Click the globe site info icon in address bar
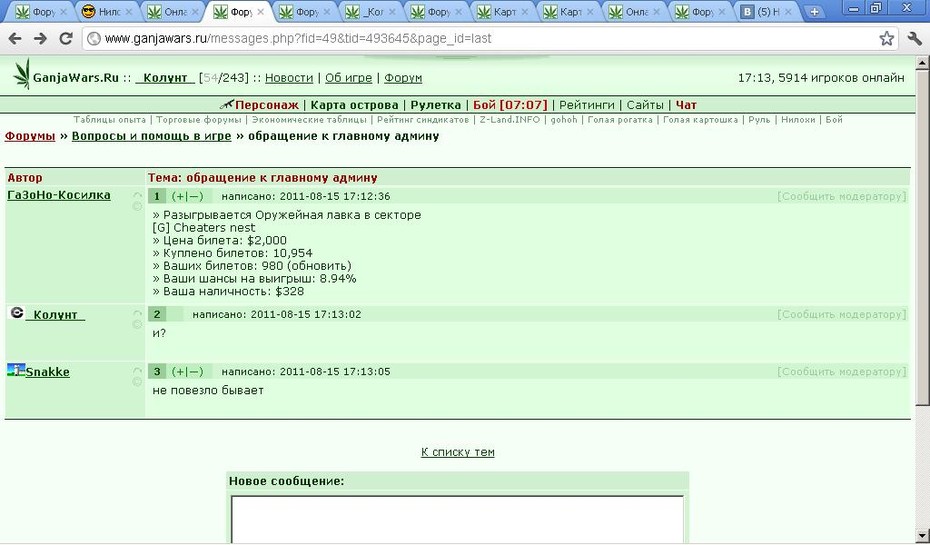This screenshot has height=545, width=930. pos(93,39)
